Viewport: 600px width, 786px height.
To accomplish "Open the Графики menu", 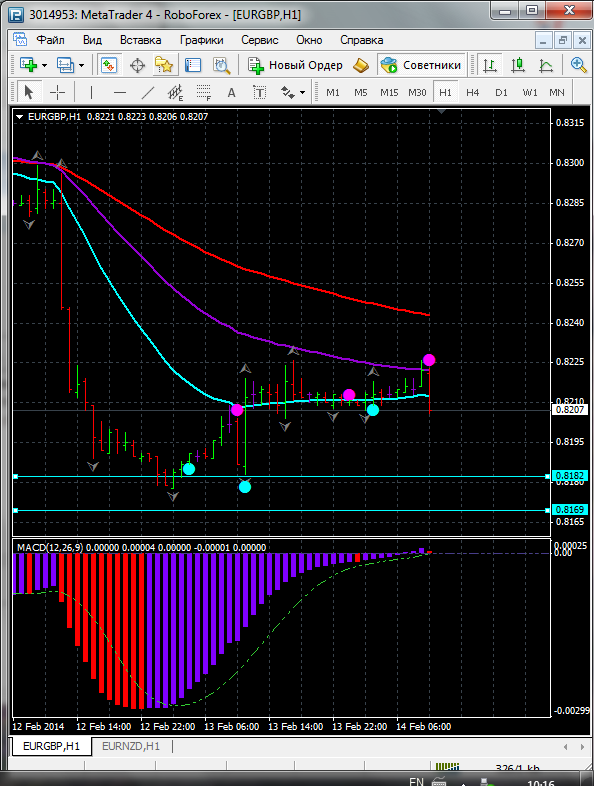I will (202, 40).
